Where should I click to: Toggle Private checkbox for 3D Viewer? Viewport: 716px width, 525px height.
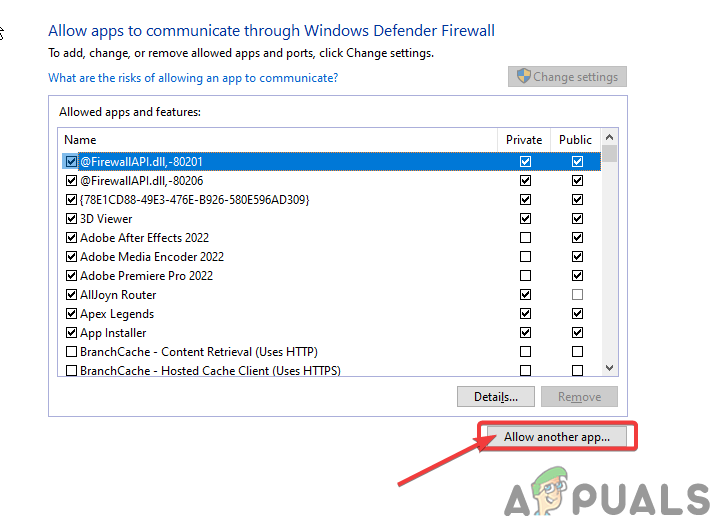click(x=526, y=219)
